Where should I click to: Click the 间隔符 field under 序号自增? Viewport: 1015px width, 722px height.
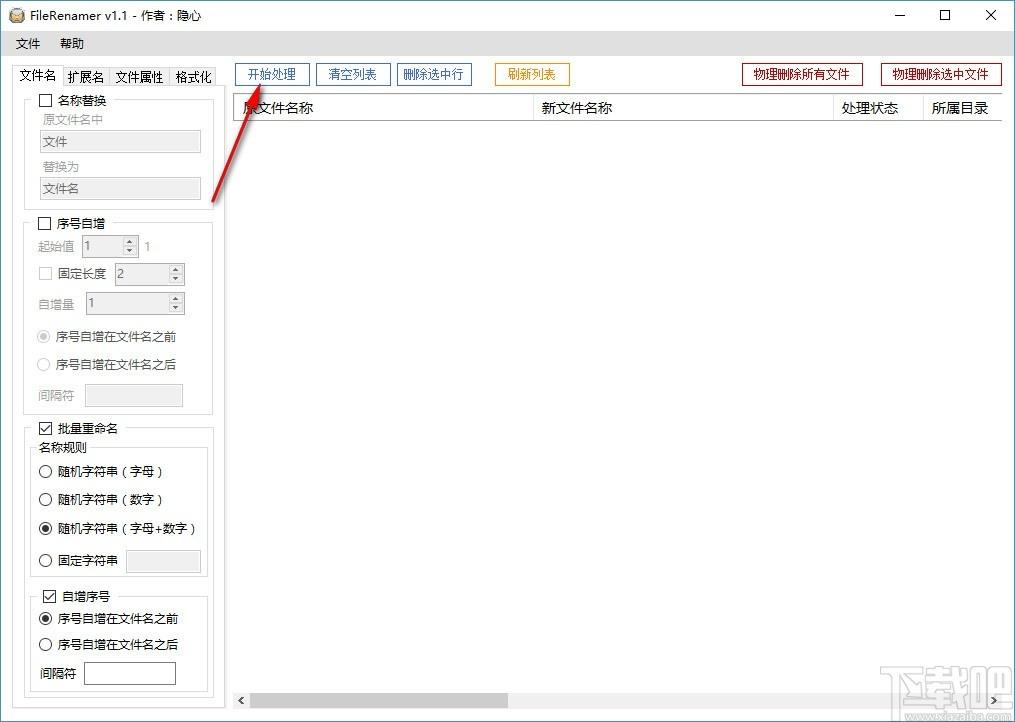pyautogui.click(x=134, y=395)
